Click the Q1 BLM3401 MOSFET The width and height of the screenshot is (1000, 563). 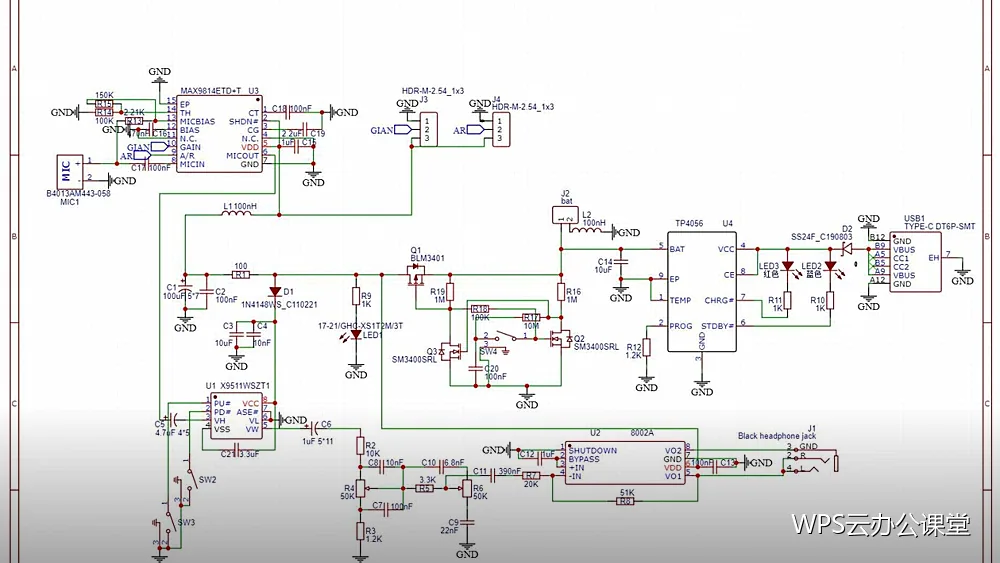pos(418,276)
